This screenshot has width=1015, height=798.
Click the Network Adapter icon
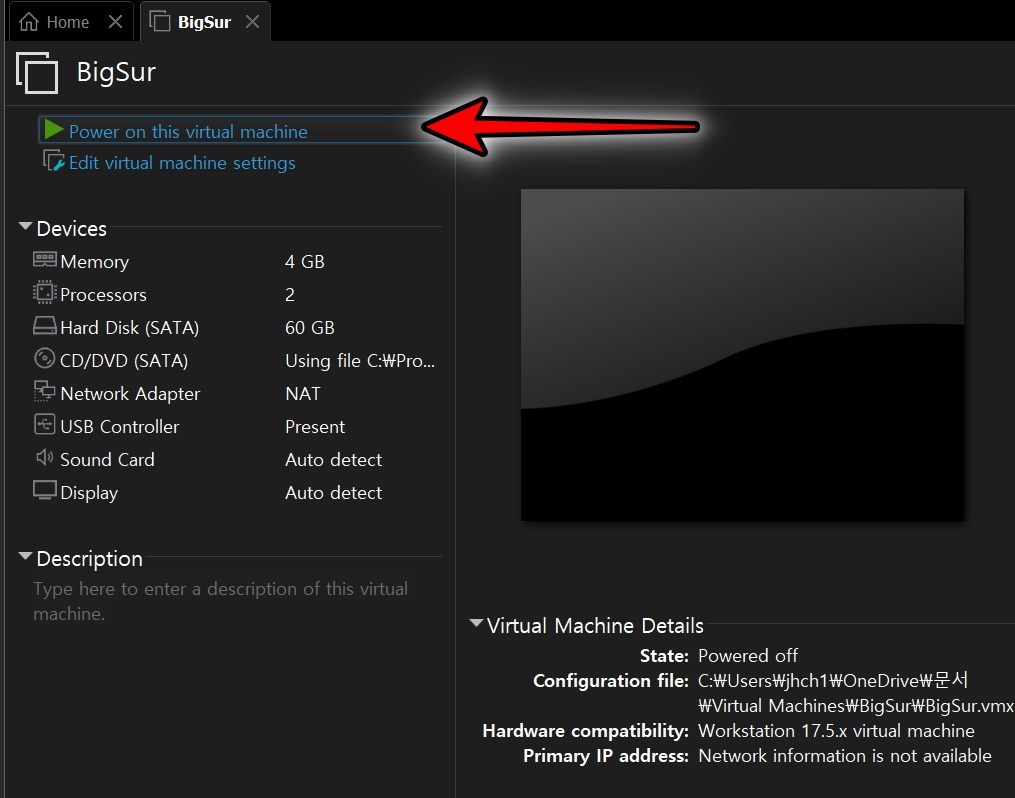coord(45,391)
